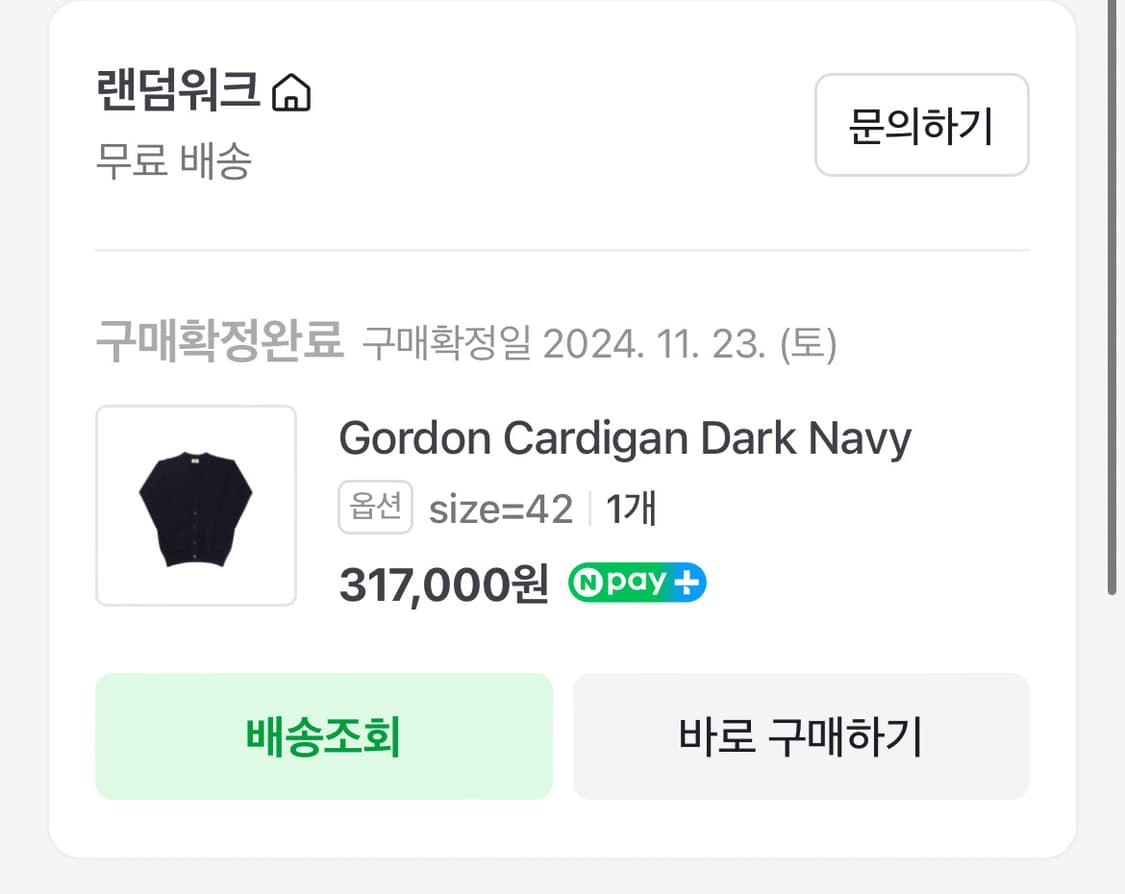1125x894 pixels.
Task: Select the size=42 option text
Action: 501,510
